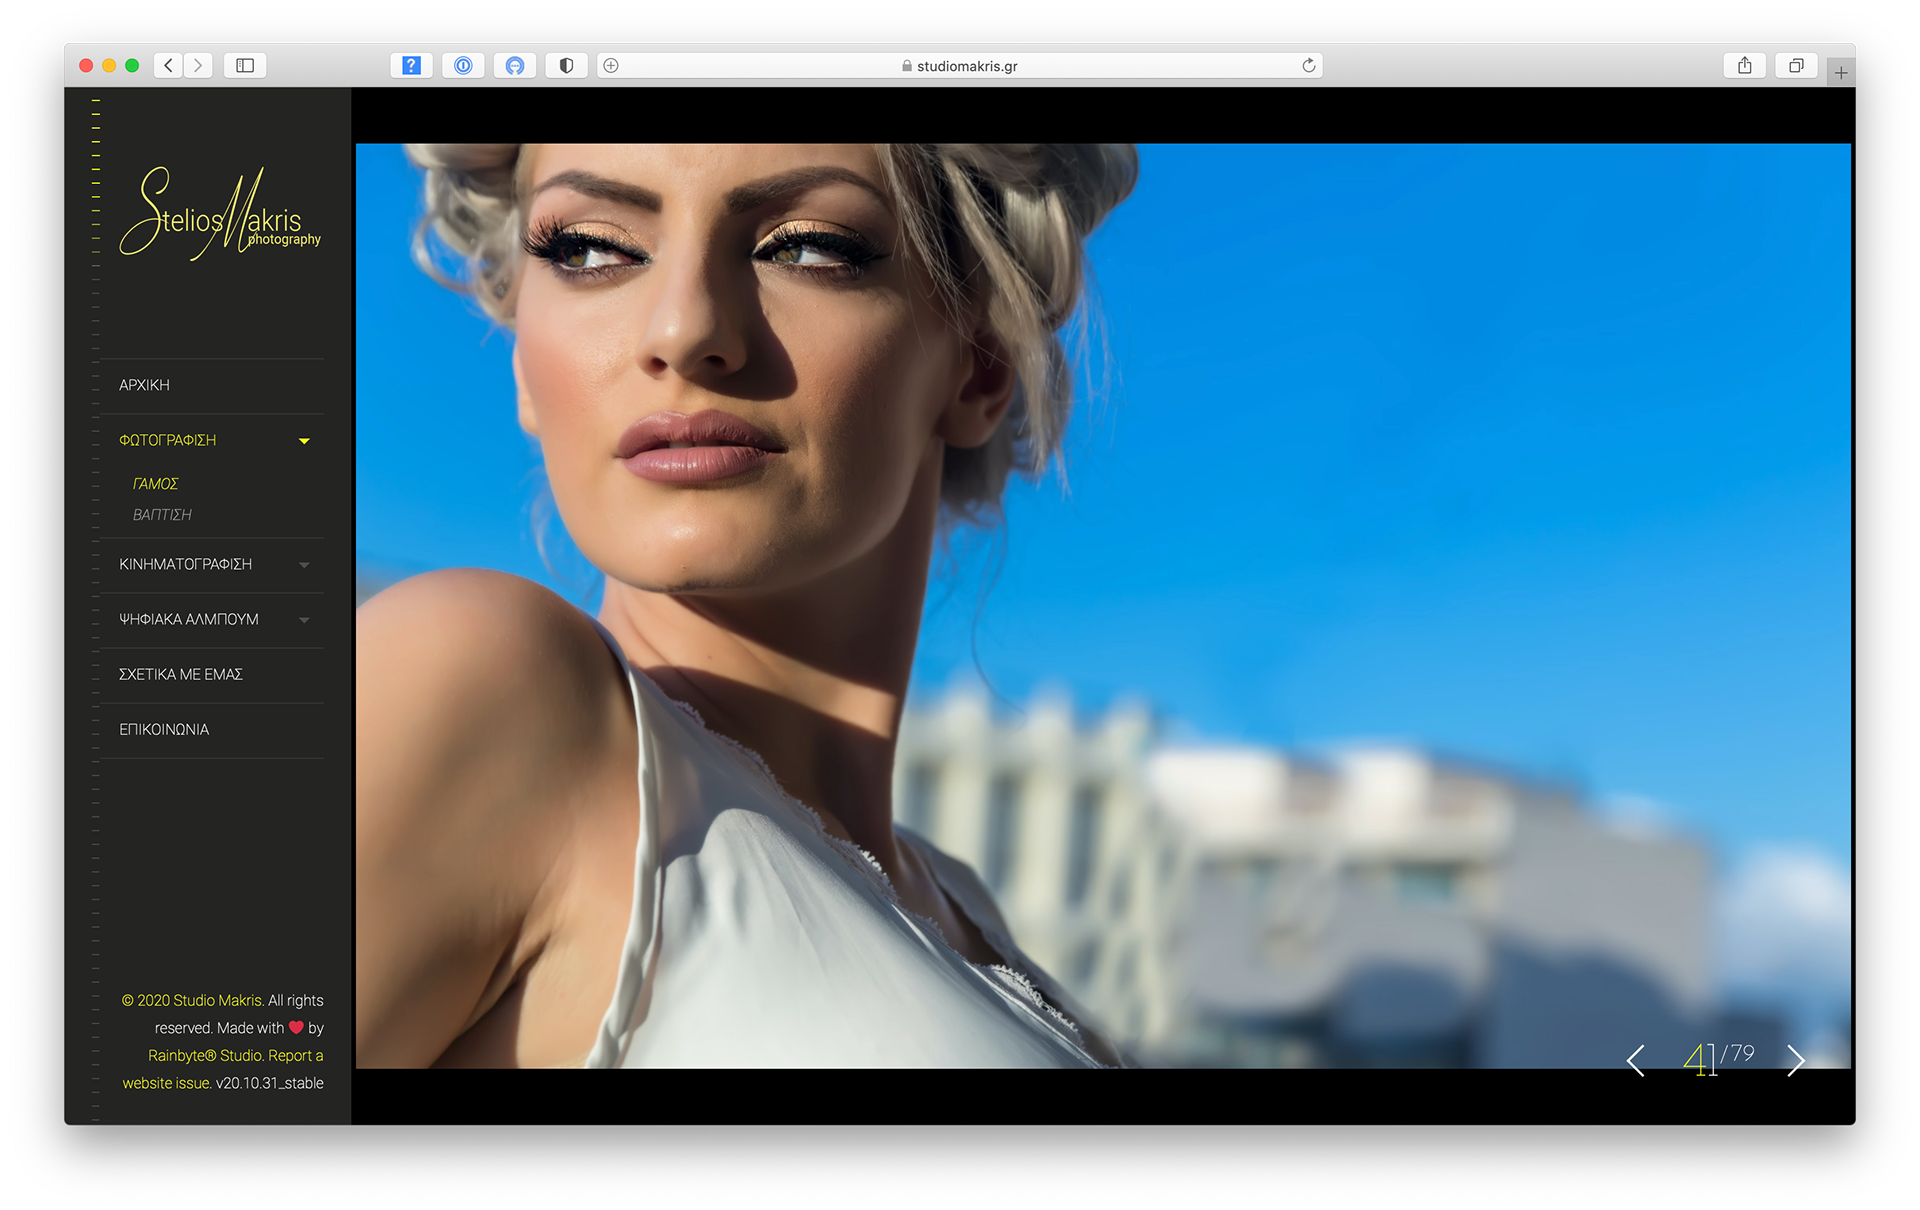Image resolution: width=1920 pixels, height=1210 pixels.
Task: Show next photo with the right arrow
Action: [x=1796, y=1060]
